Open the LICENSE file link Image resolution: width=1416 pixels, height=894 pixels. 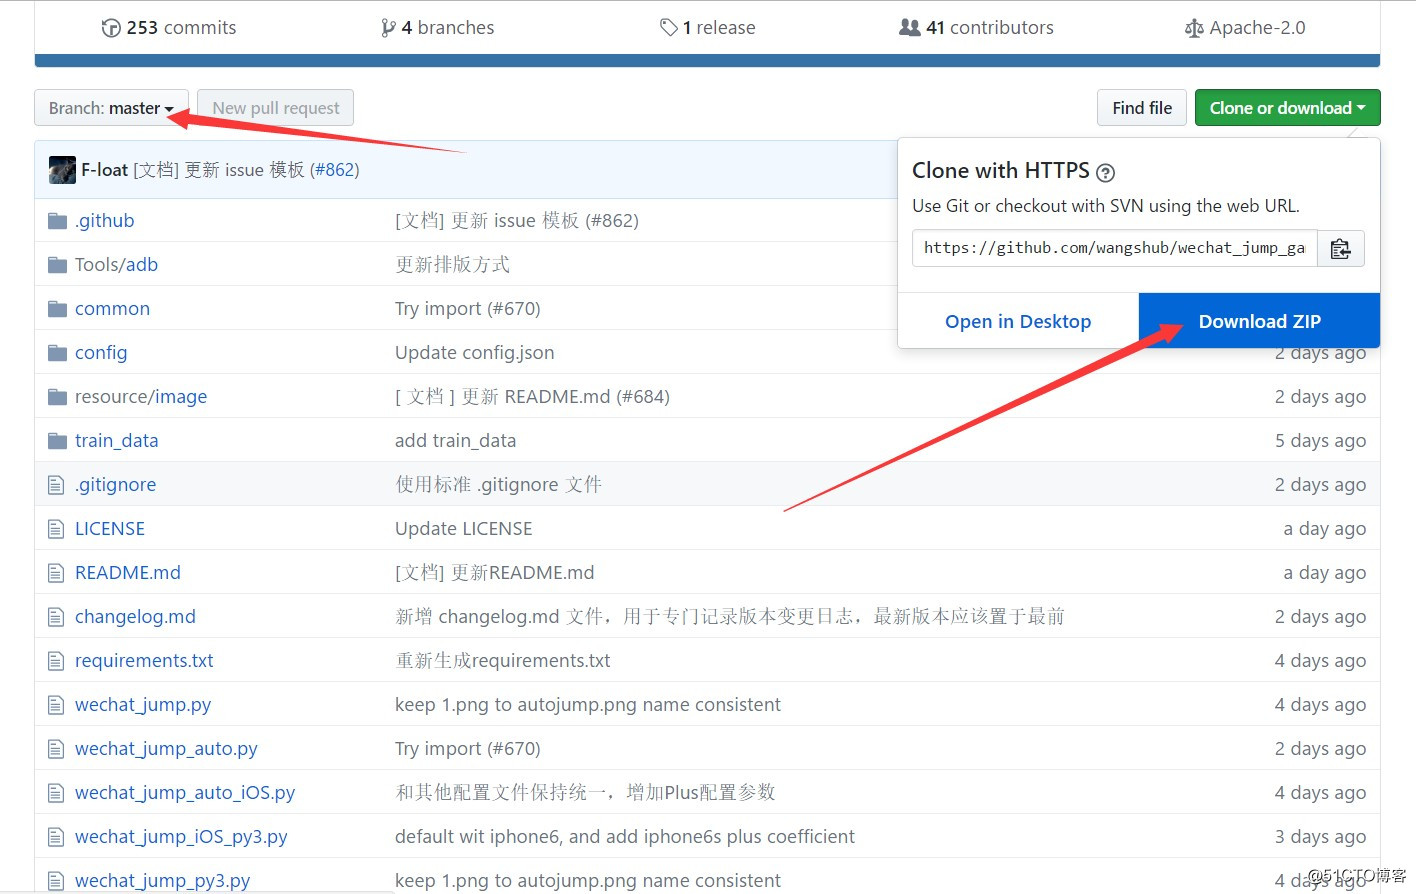pos(110,529)
